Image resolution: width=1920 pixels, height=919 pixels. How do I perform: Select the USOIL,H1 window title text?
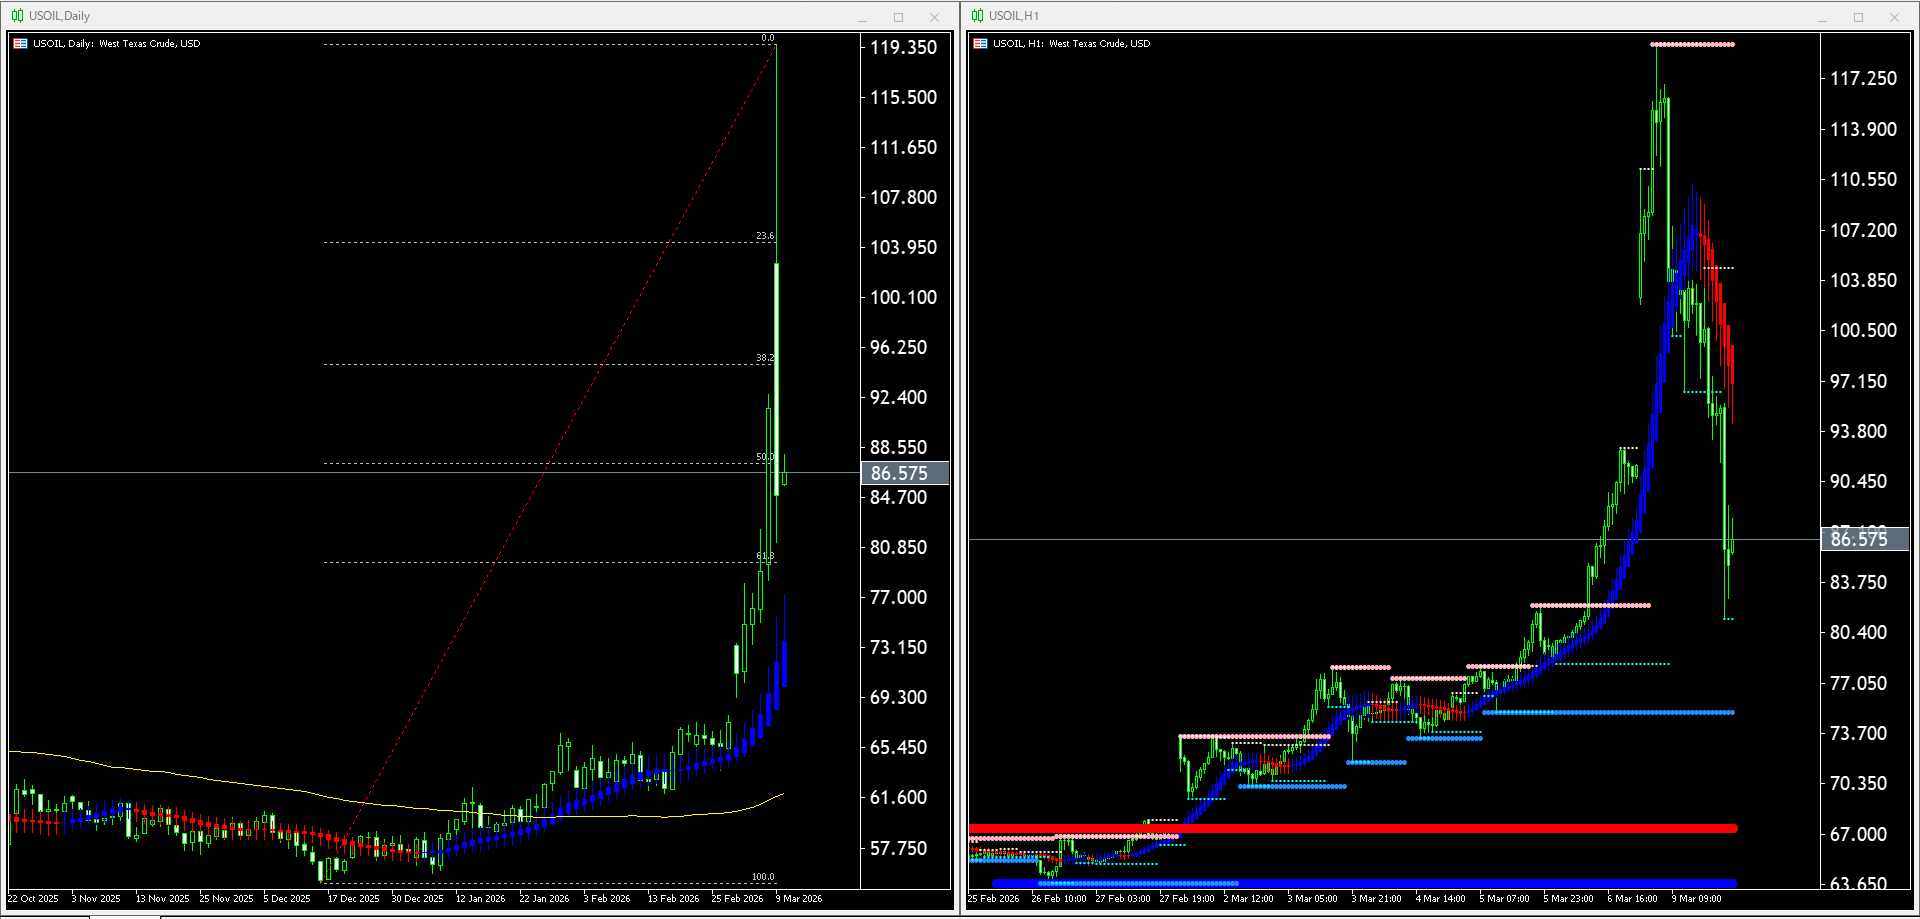pyautogui.click(x=1014, y=16)
